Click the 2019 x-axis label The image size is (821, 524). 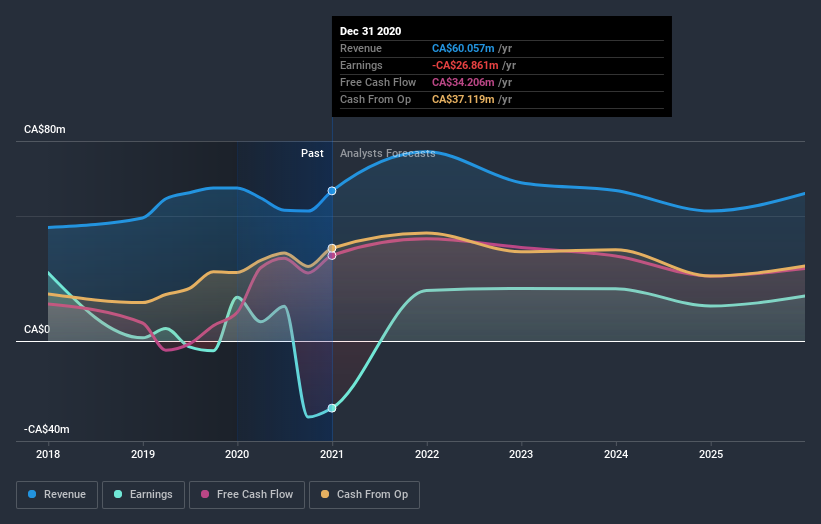point(143,454)
